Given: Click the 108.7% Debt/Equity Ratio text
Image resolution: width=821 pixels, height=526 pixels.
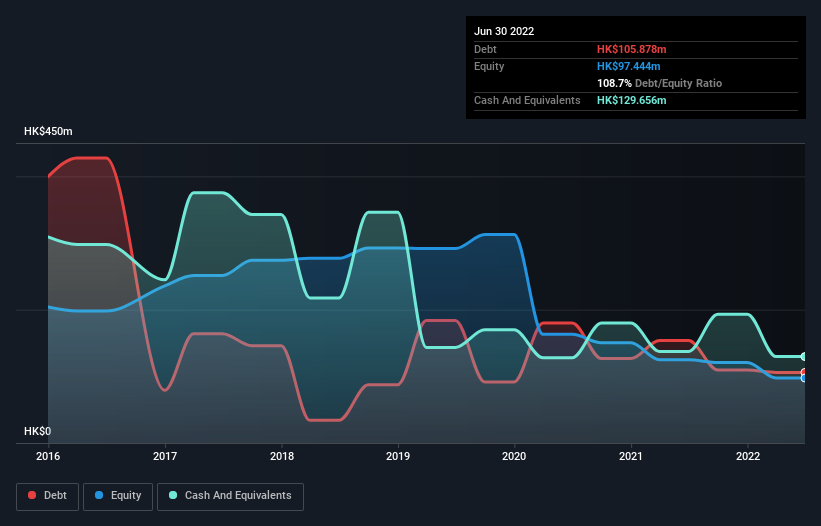Looking at the screenshot, I should [x=659, y=83].
